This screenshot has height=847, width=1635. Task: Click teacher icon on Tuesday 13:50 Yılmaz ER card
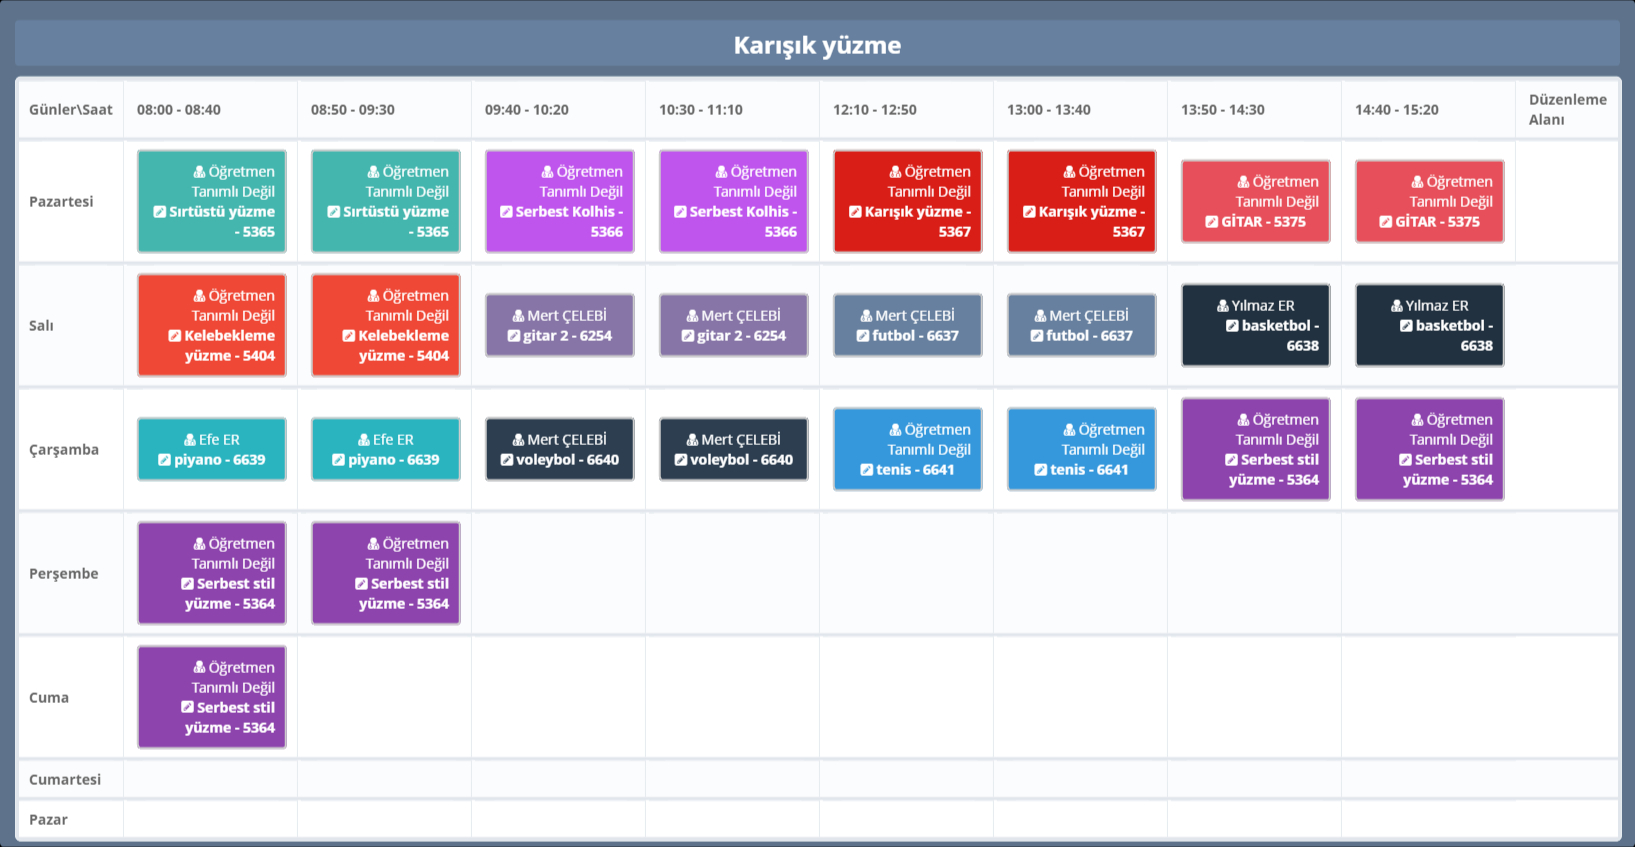point(1222,306)
